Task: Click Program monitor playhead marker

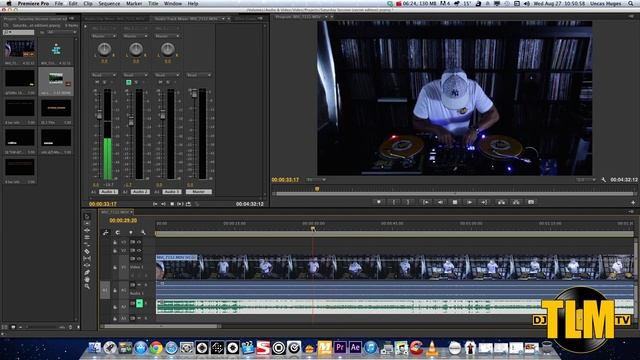Action: pyautogui.click(x=317, y=189)
